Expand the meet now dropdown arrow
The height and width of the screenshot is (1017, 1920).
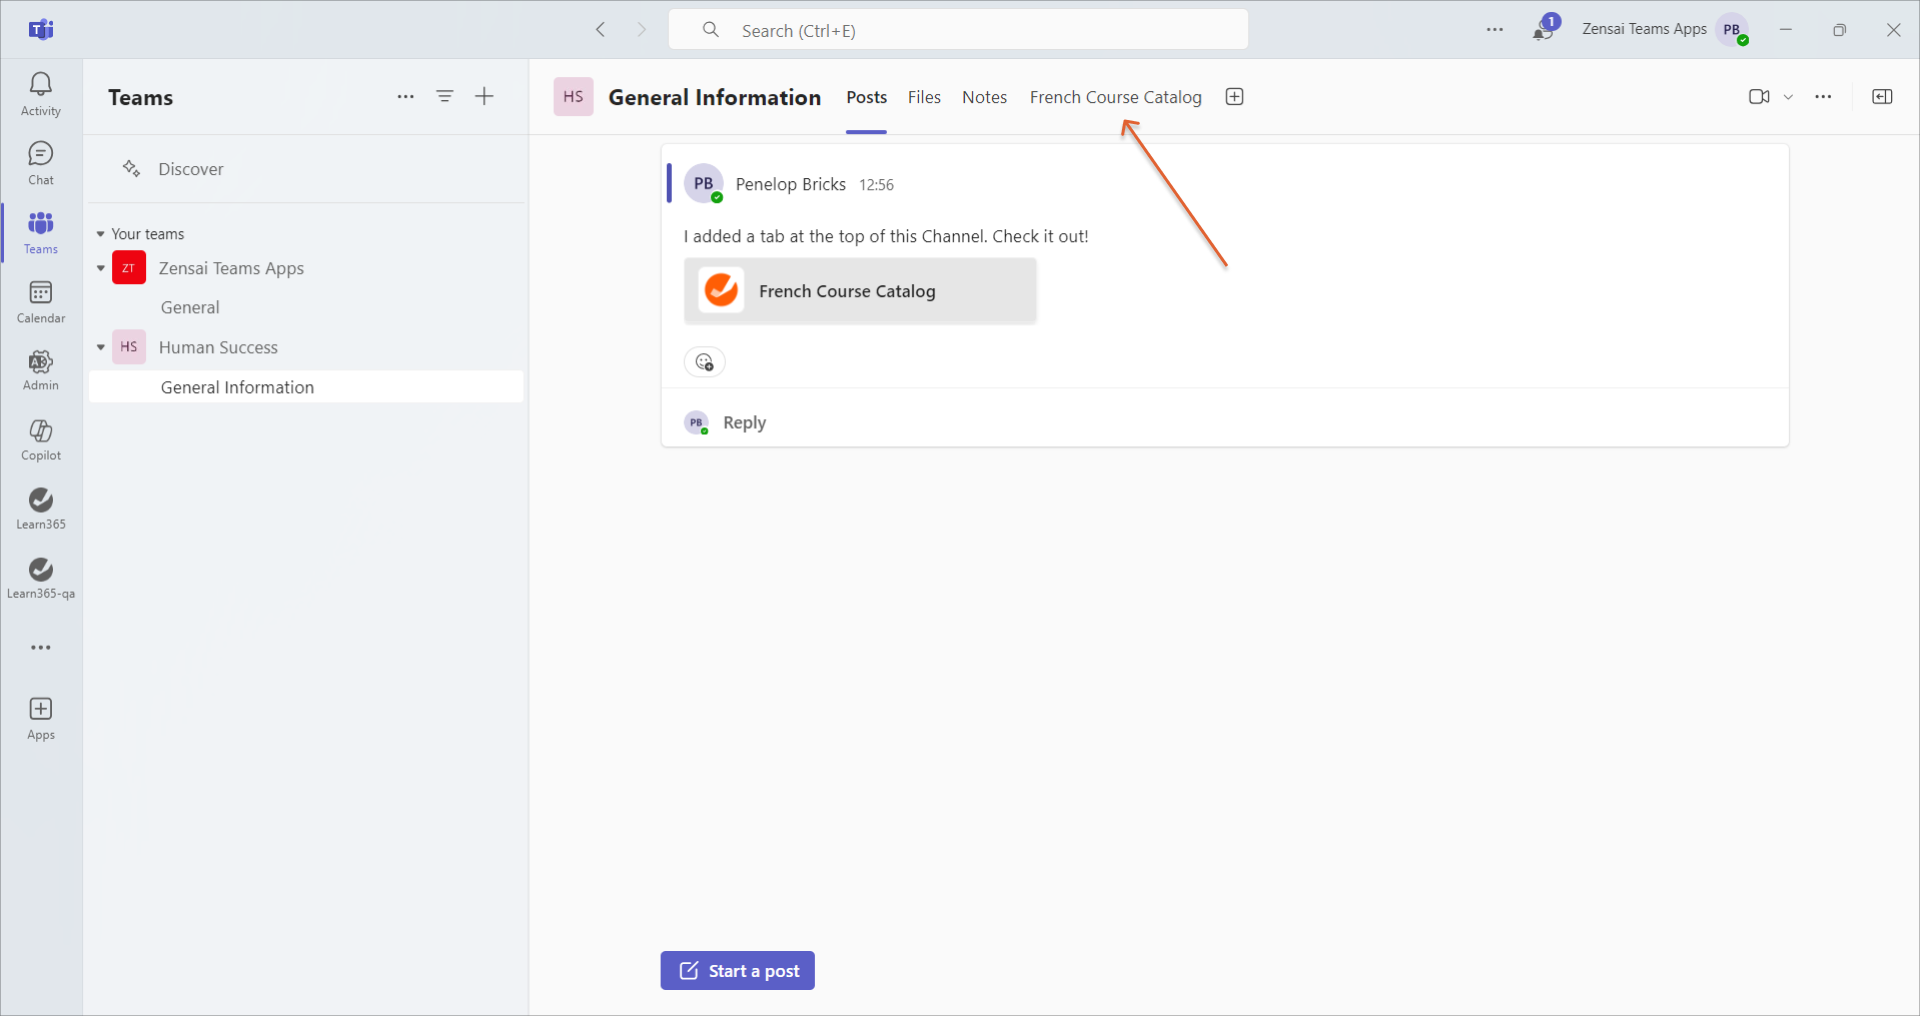click(1788, 97)
